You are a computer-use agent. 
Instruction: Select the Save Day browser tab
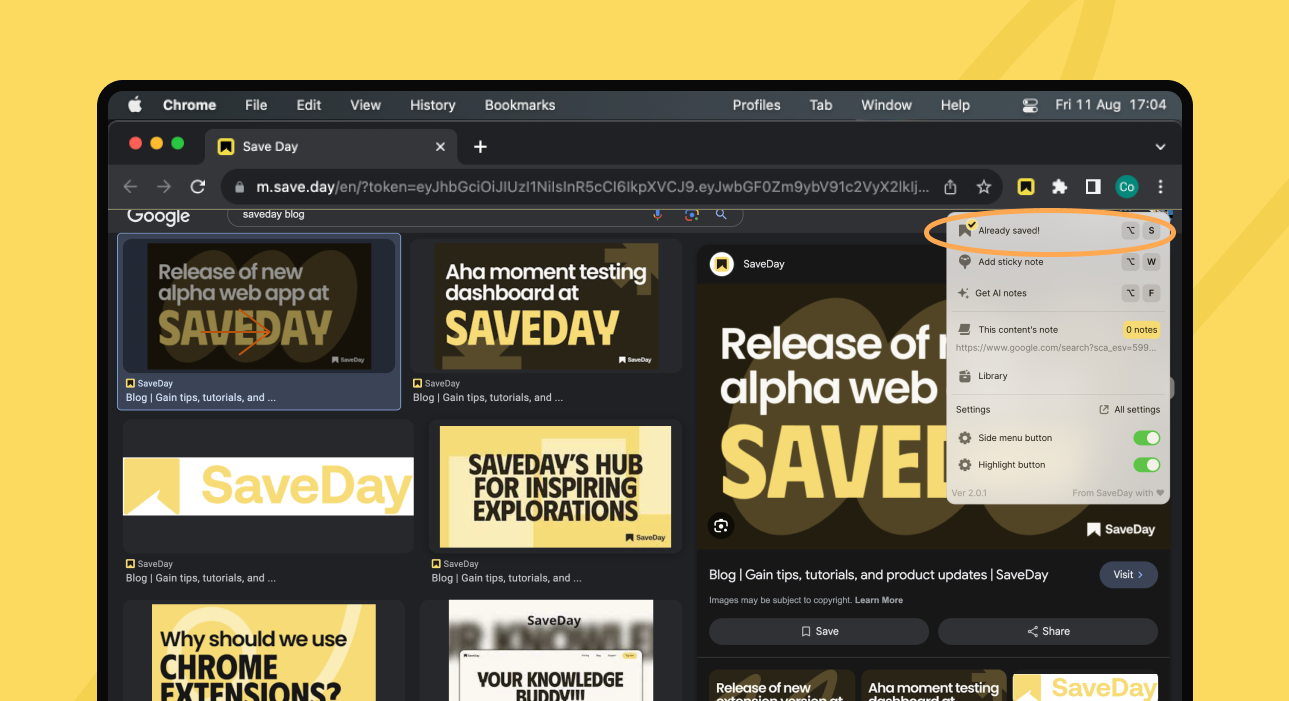pos(332,147)
